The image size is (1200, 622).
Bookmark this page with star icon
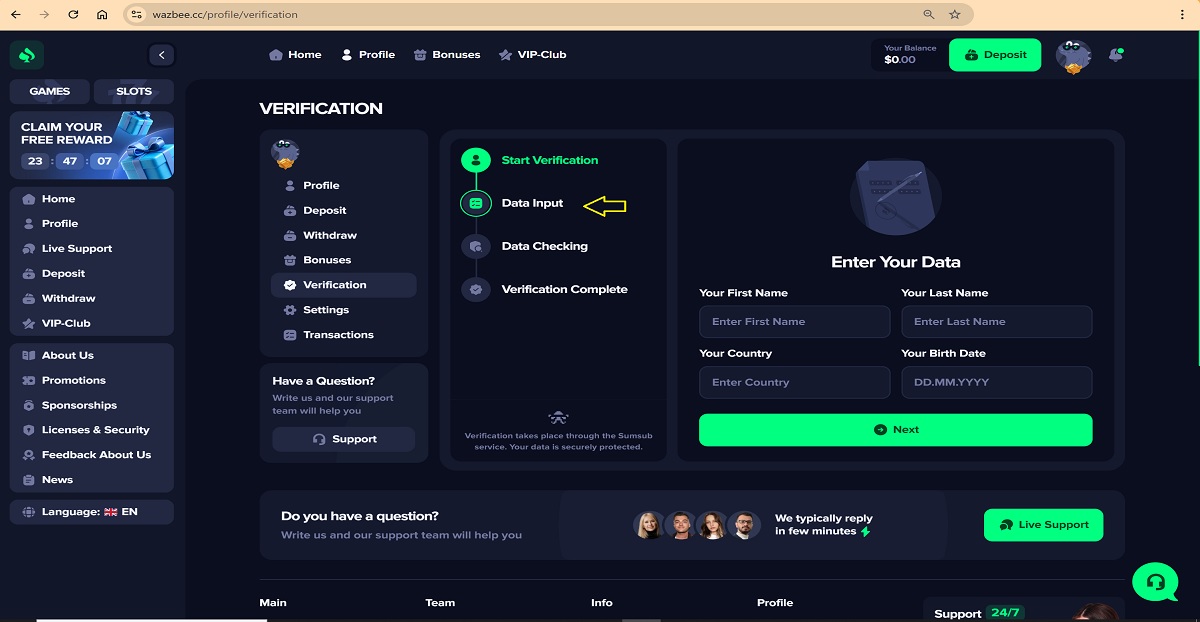[x=955, y=15]
